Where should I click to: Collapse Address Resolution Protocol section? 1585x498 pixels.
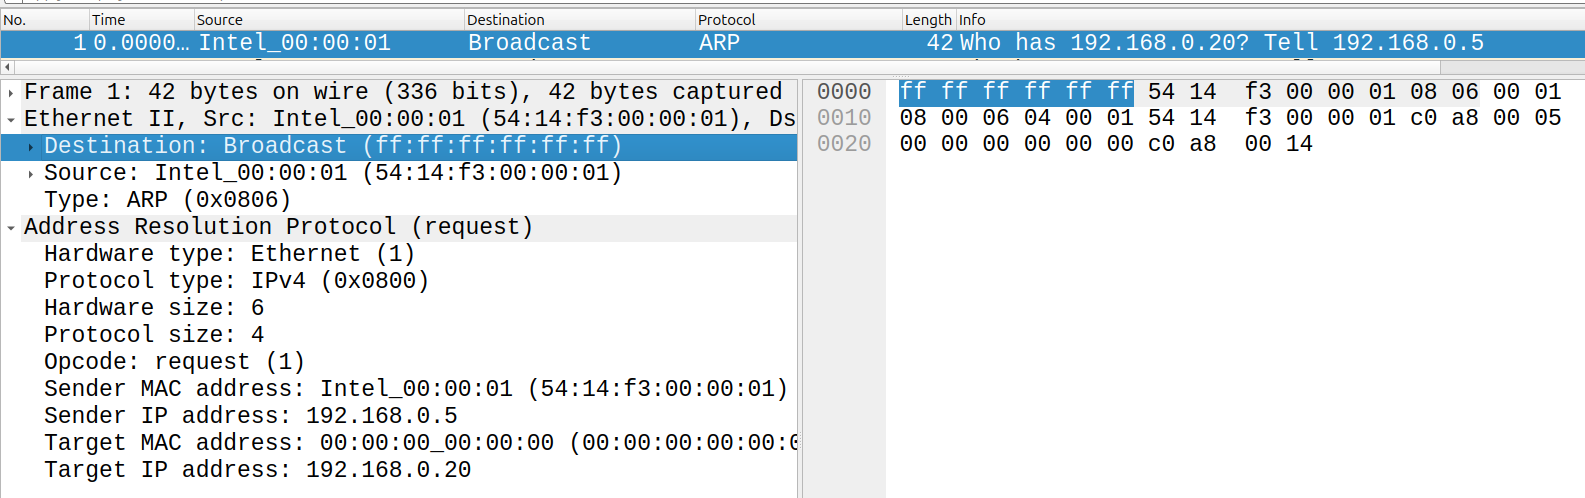click(x=11, y=228)
